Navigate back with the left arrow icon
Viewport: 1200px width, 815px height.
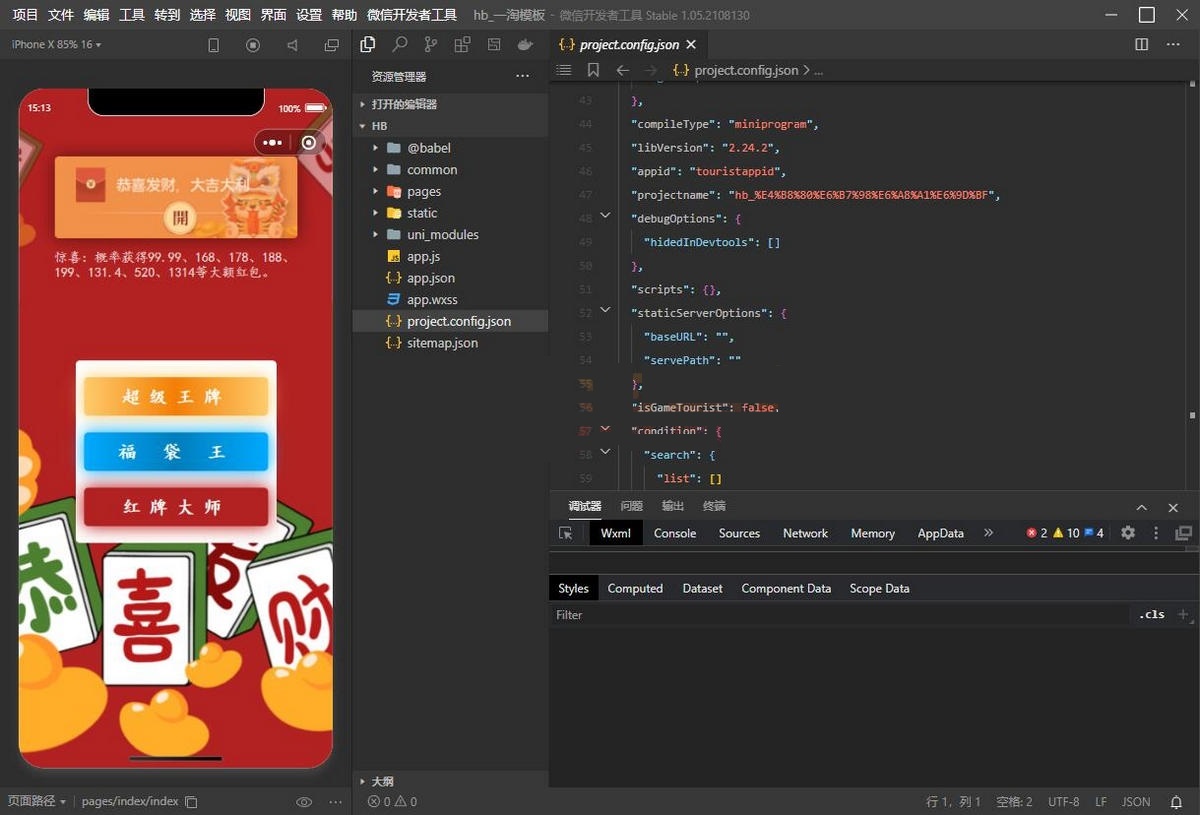tap(622, 70)
